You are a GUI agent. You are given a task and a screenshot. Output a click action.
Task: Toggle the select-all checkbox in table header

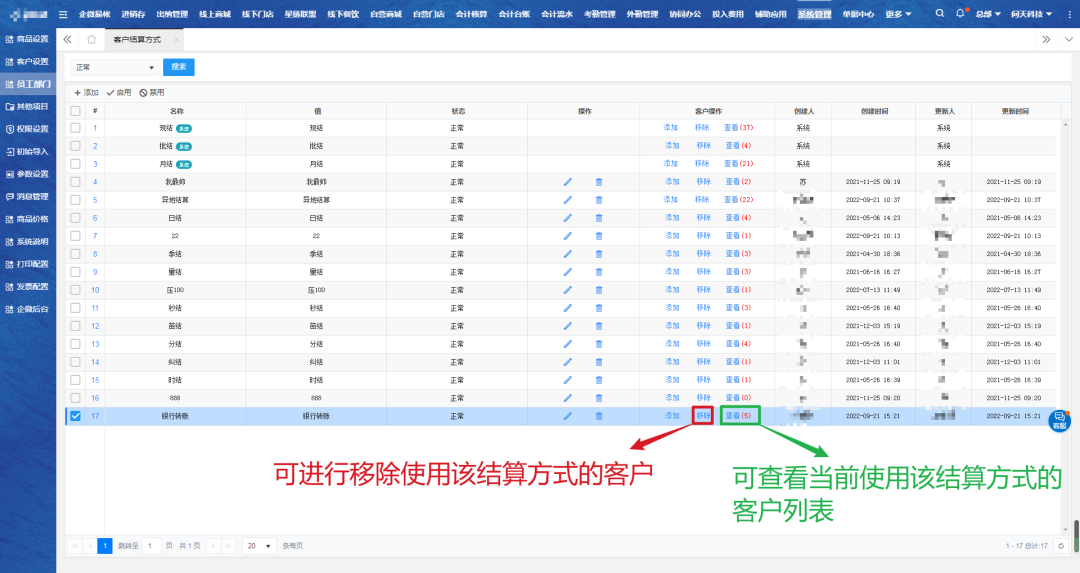pyautogui.click(x=75, y=110)
